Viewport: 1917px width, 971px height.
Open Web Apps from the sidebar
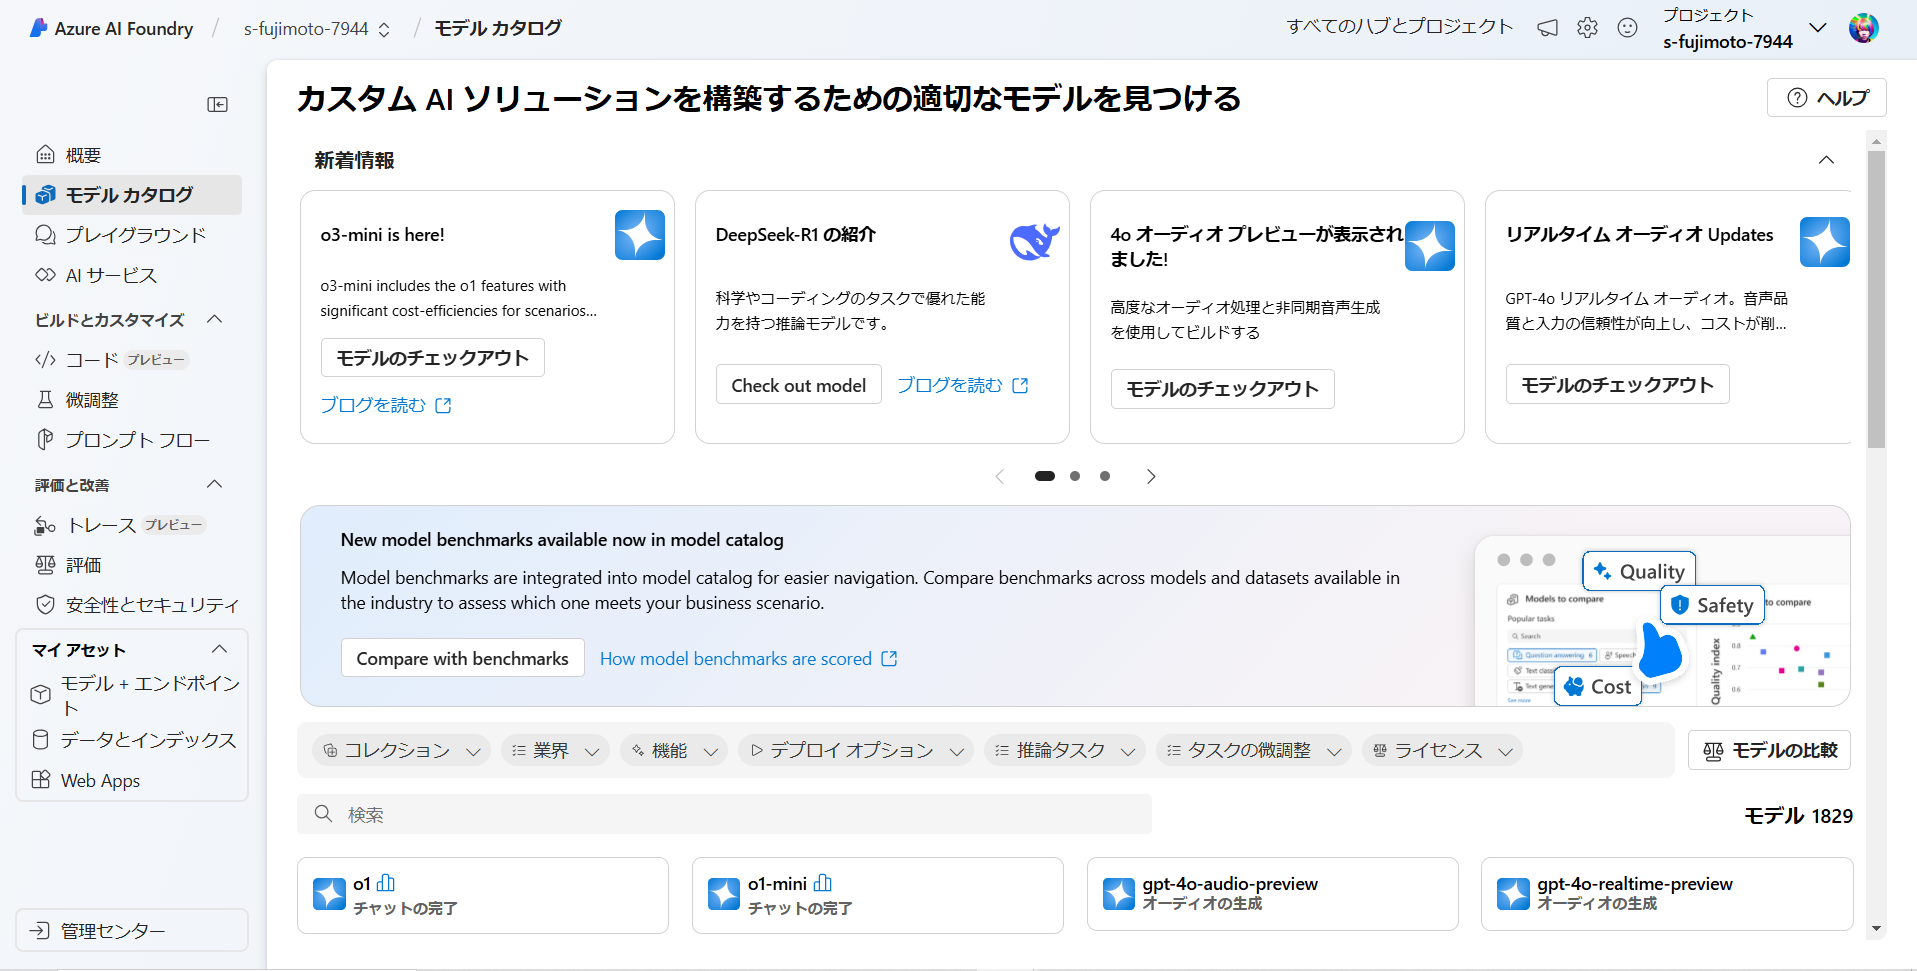point(132,780)
